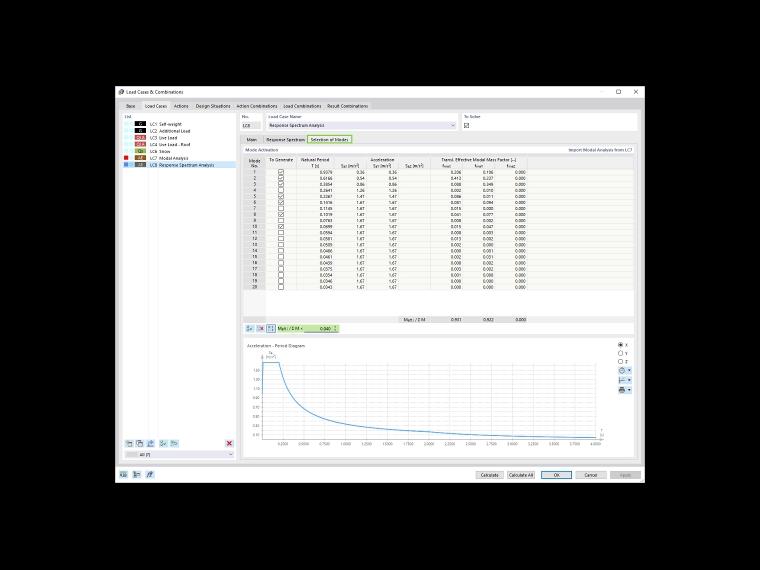Check mode 20 To Generate checkbox
The image size is (760, 570).
pos(281,287)
